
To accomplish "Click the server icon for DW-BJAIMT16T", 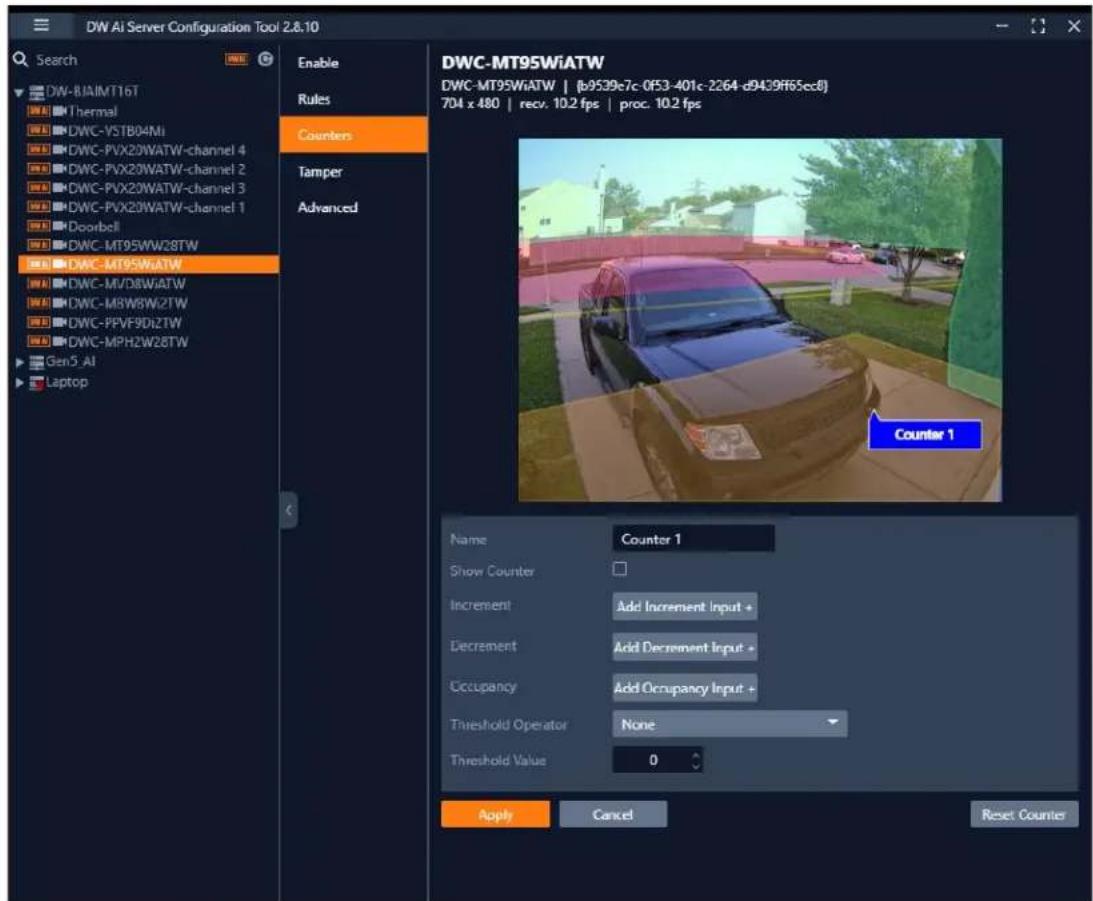I will click(36, 92).
